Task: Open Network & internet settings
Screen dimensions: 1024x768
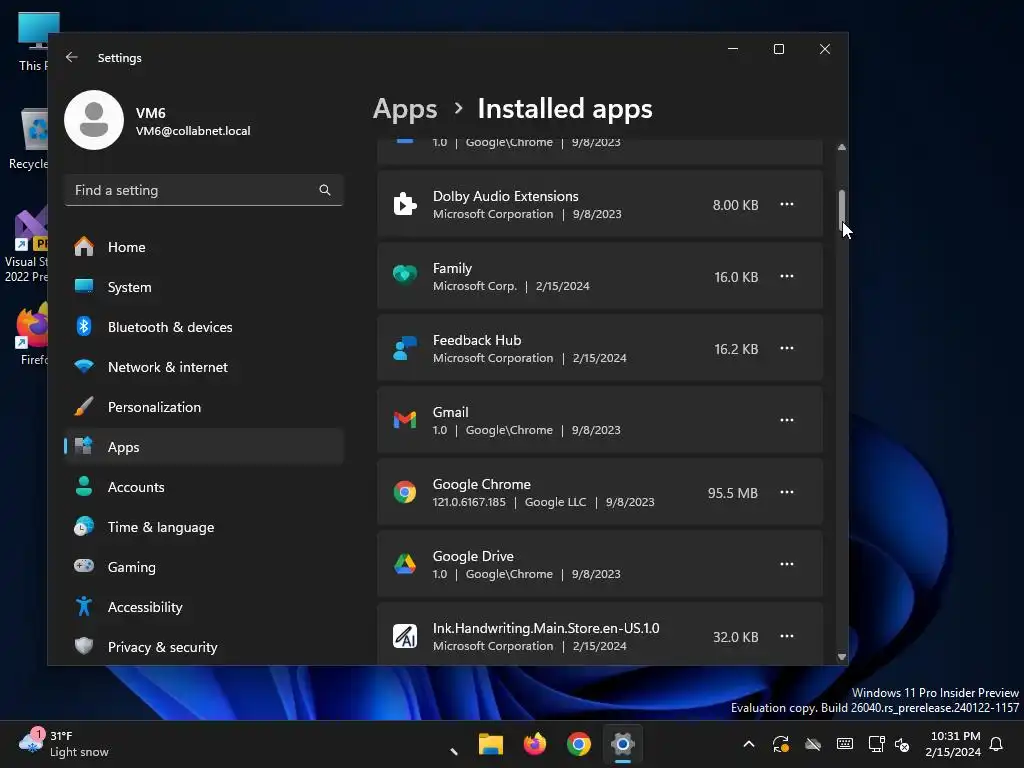Action: pos(204,367)
